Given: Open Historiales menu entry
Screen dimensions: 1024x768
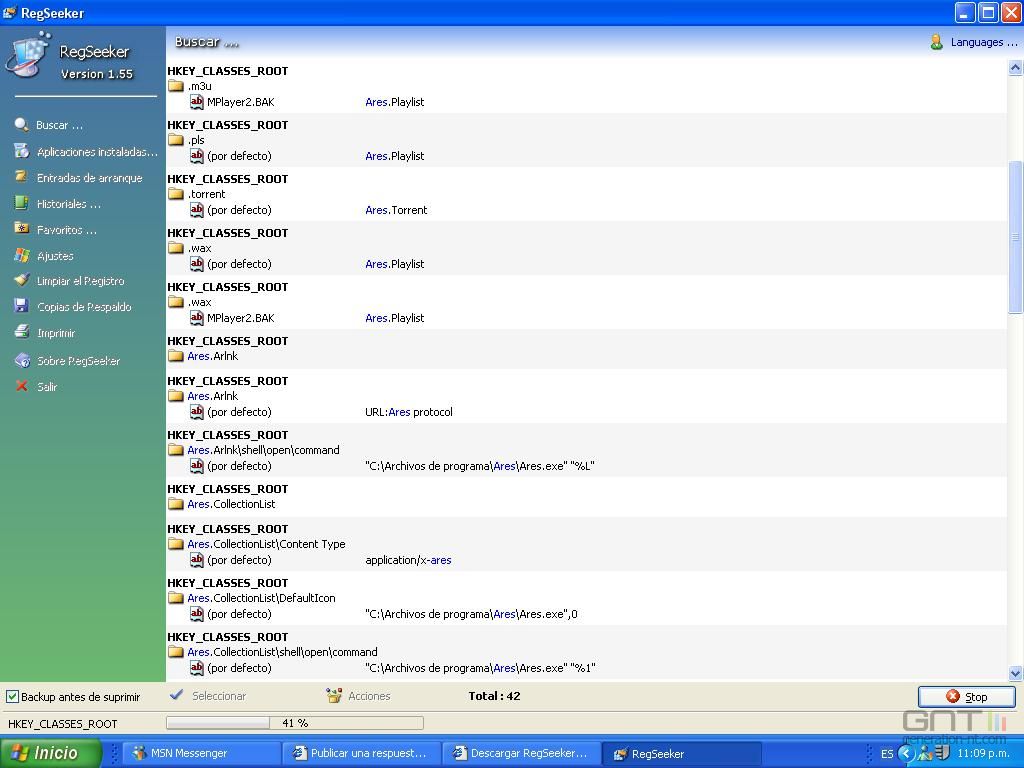Looking at the screenshot, I should pyautogui.click(x=69, y=204).
